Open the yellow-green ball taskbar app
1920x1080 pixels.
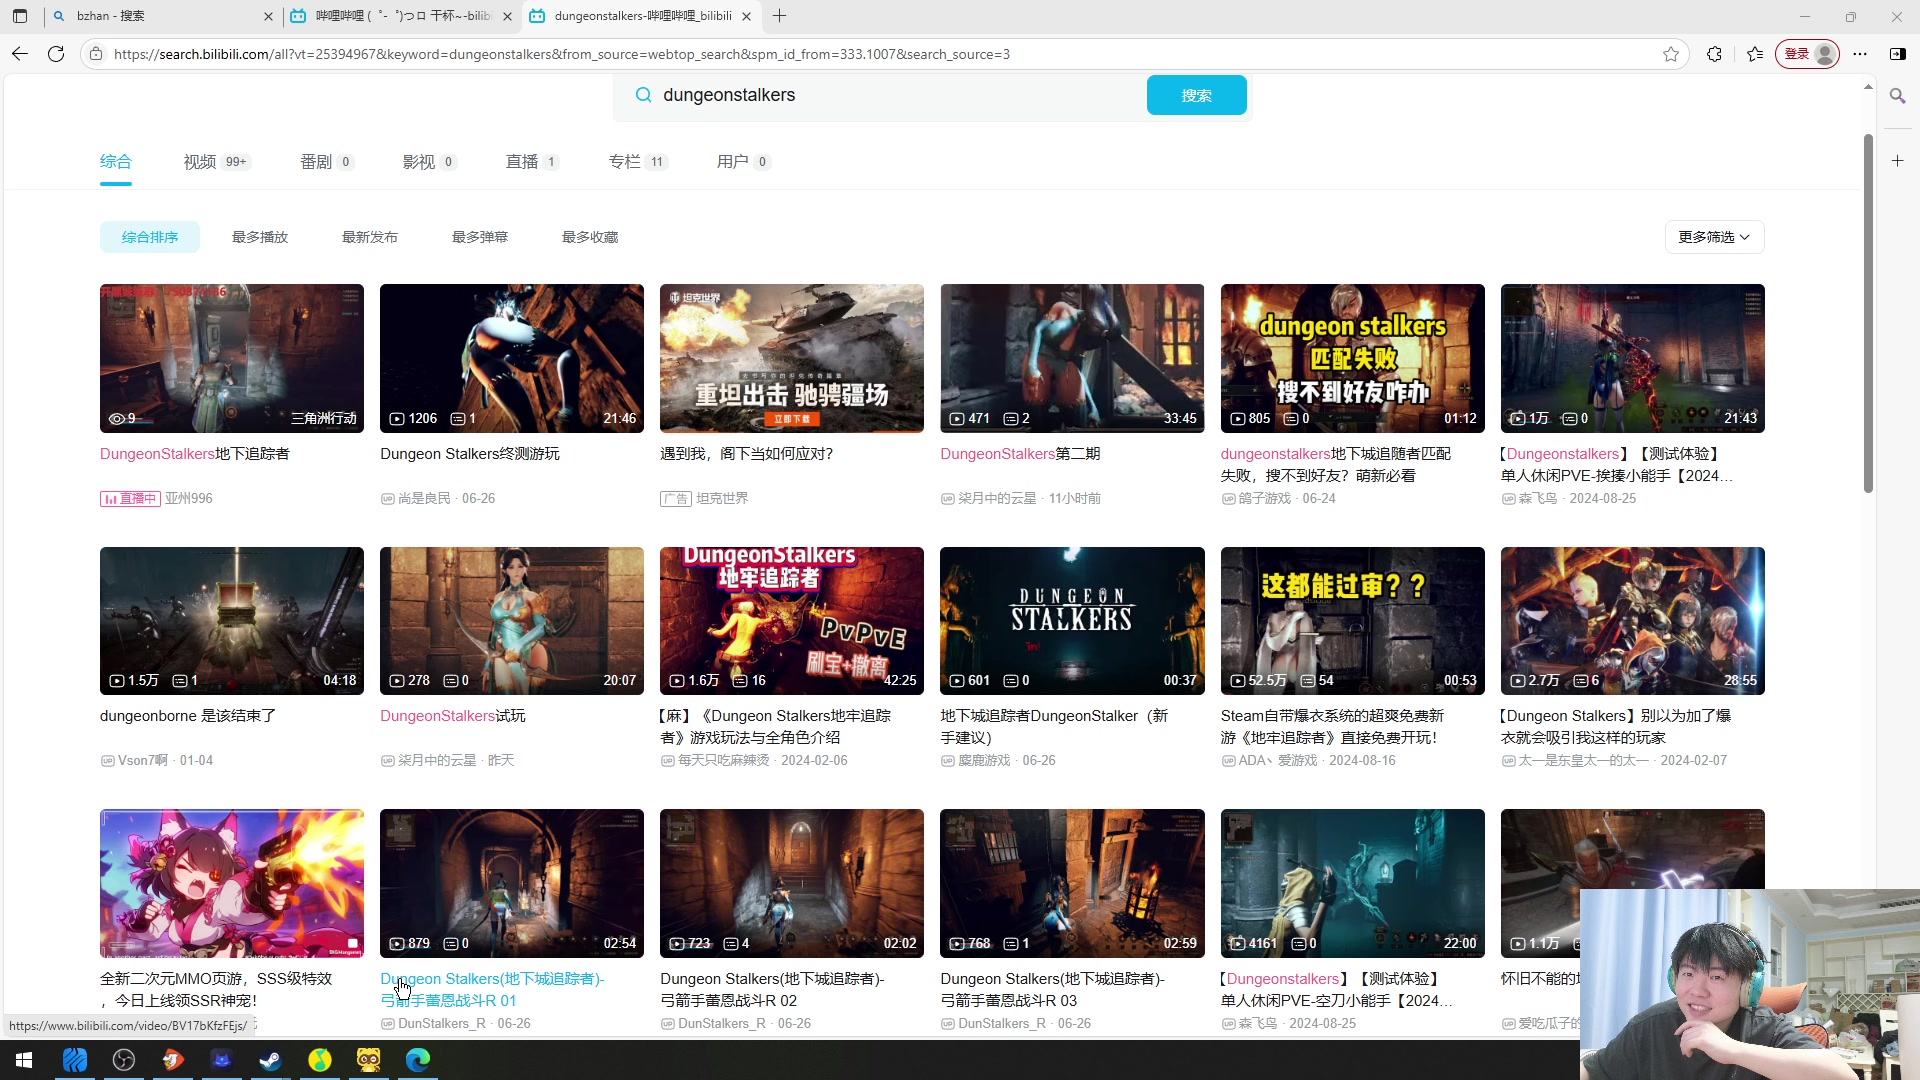[319, 1059]
